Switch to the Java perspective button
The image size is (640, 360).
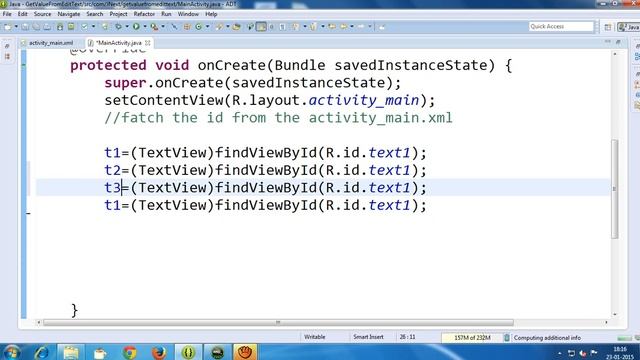[629, 27]
